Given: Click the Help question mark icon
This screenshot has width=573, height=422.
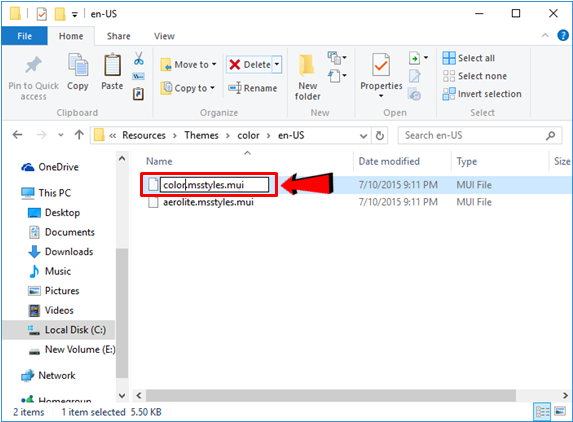Looking at the screenshot, I should [563, 35].
